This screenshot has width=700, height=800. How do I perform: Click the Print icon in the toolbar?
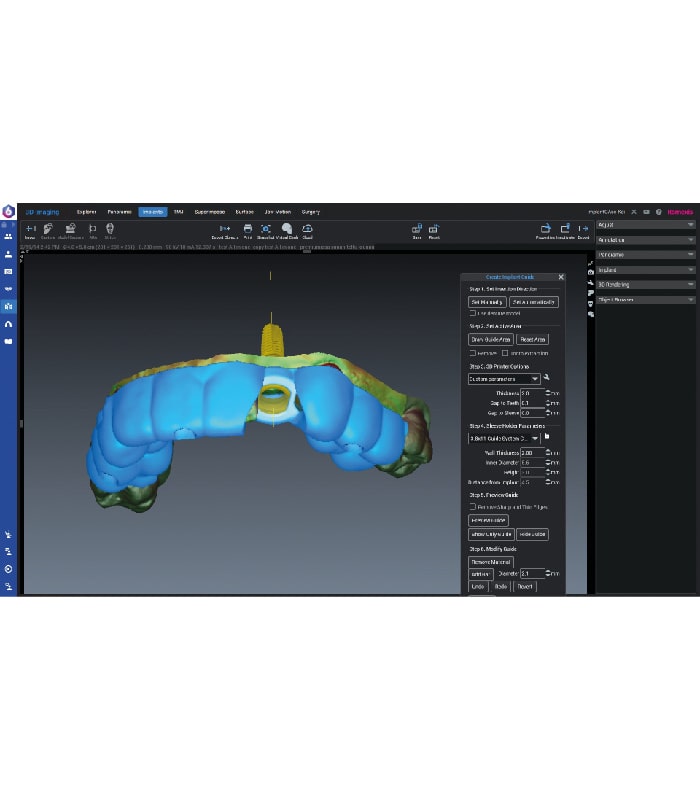point(247,229)
